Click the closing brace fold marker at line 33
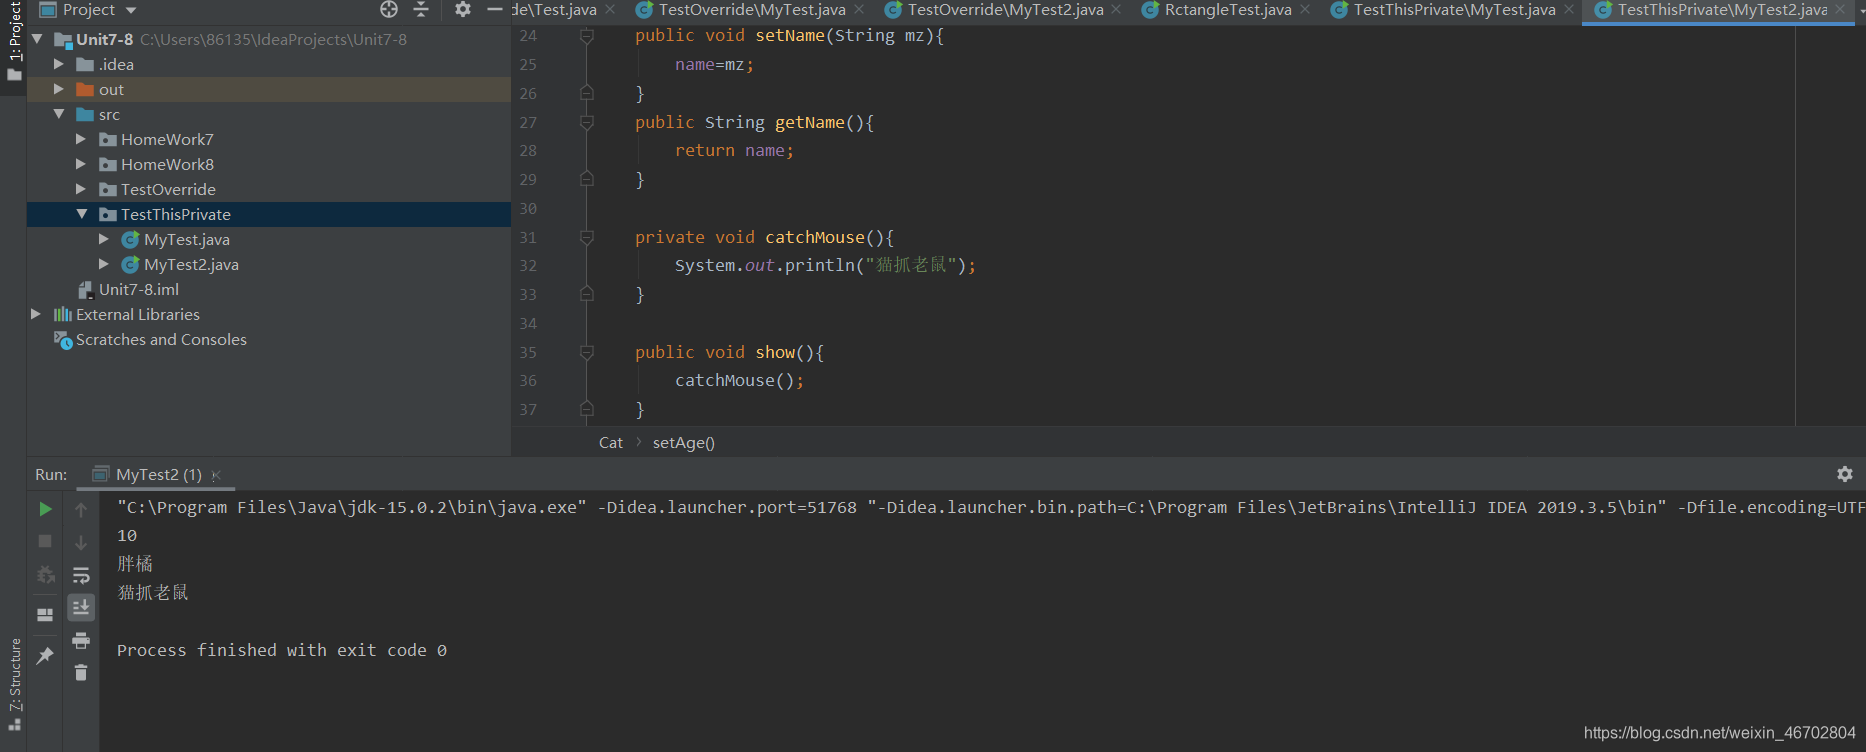This screenshot has width=1866, height=752. coord(587,294)
